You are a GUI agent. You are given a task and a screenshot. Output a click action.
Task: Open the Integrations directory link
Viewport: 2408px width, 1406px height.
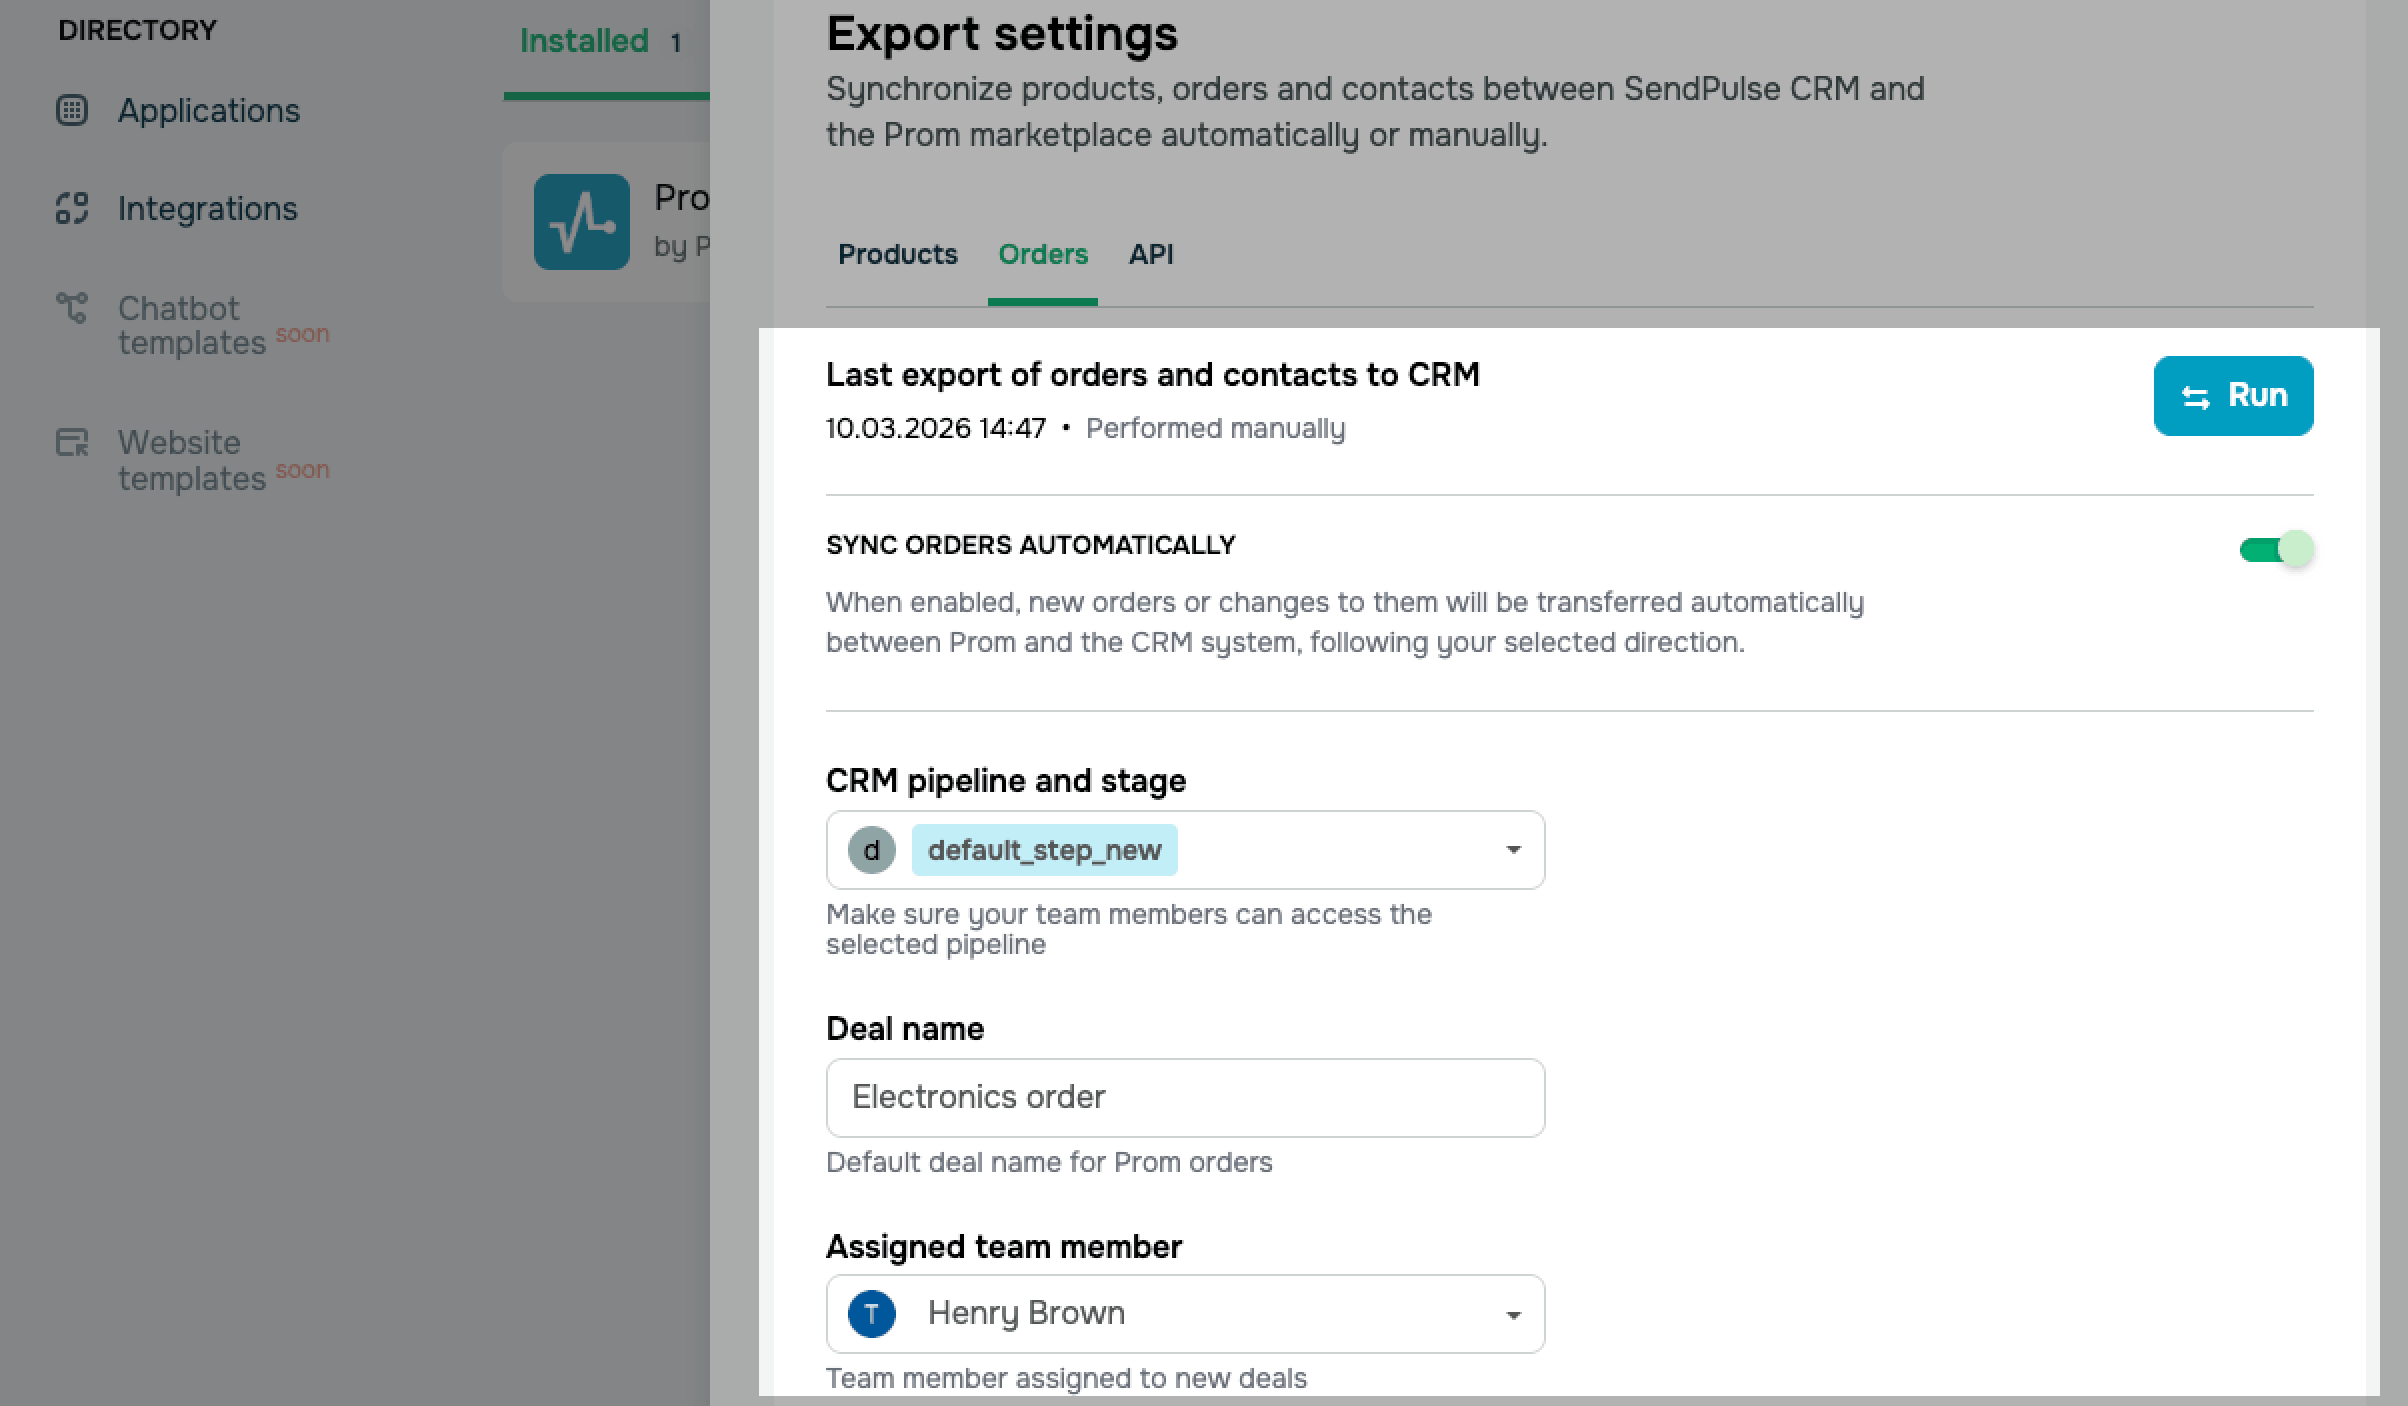[207, 208]
